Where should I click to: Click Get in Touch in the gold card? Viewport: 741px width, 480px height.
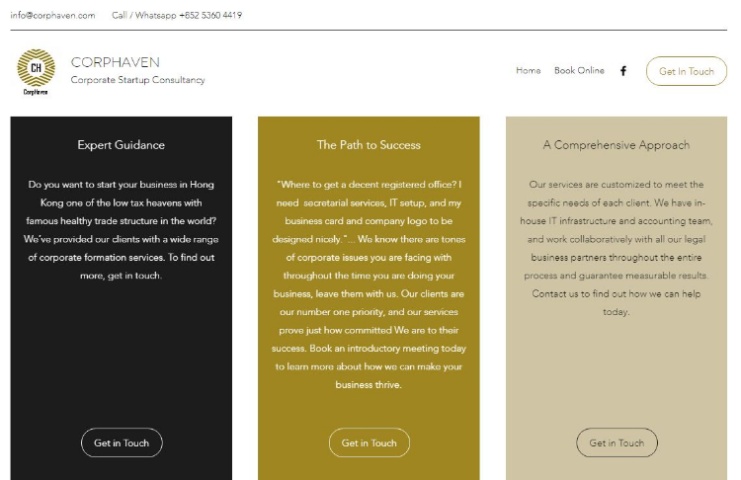369,443
